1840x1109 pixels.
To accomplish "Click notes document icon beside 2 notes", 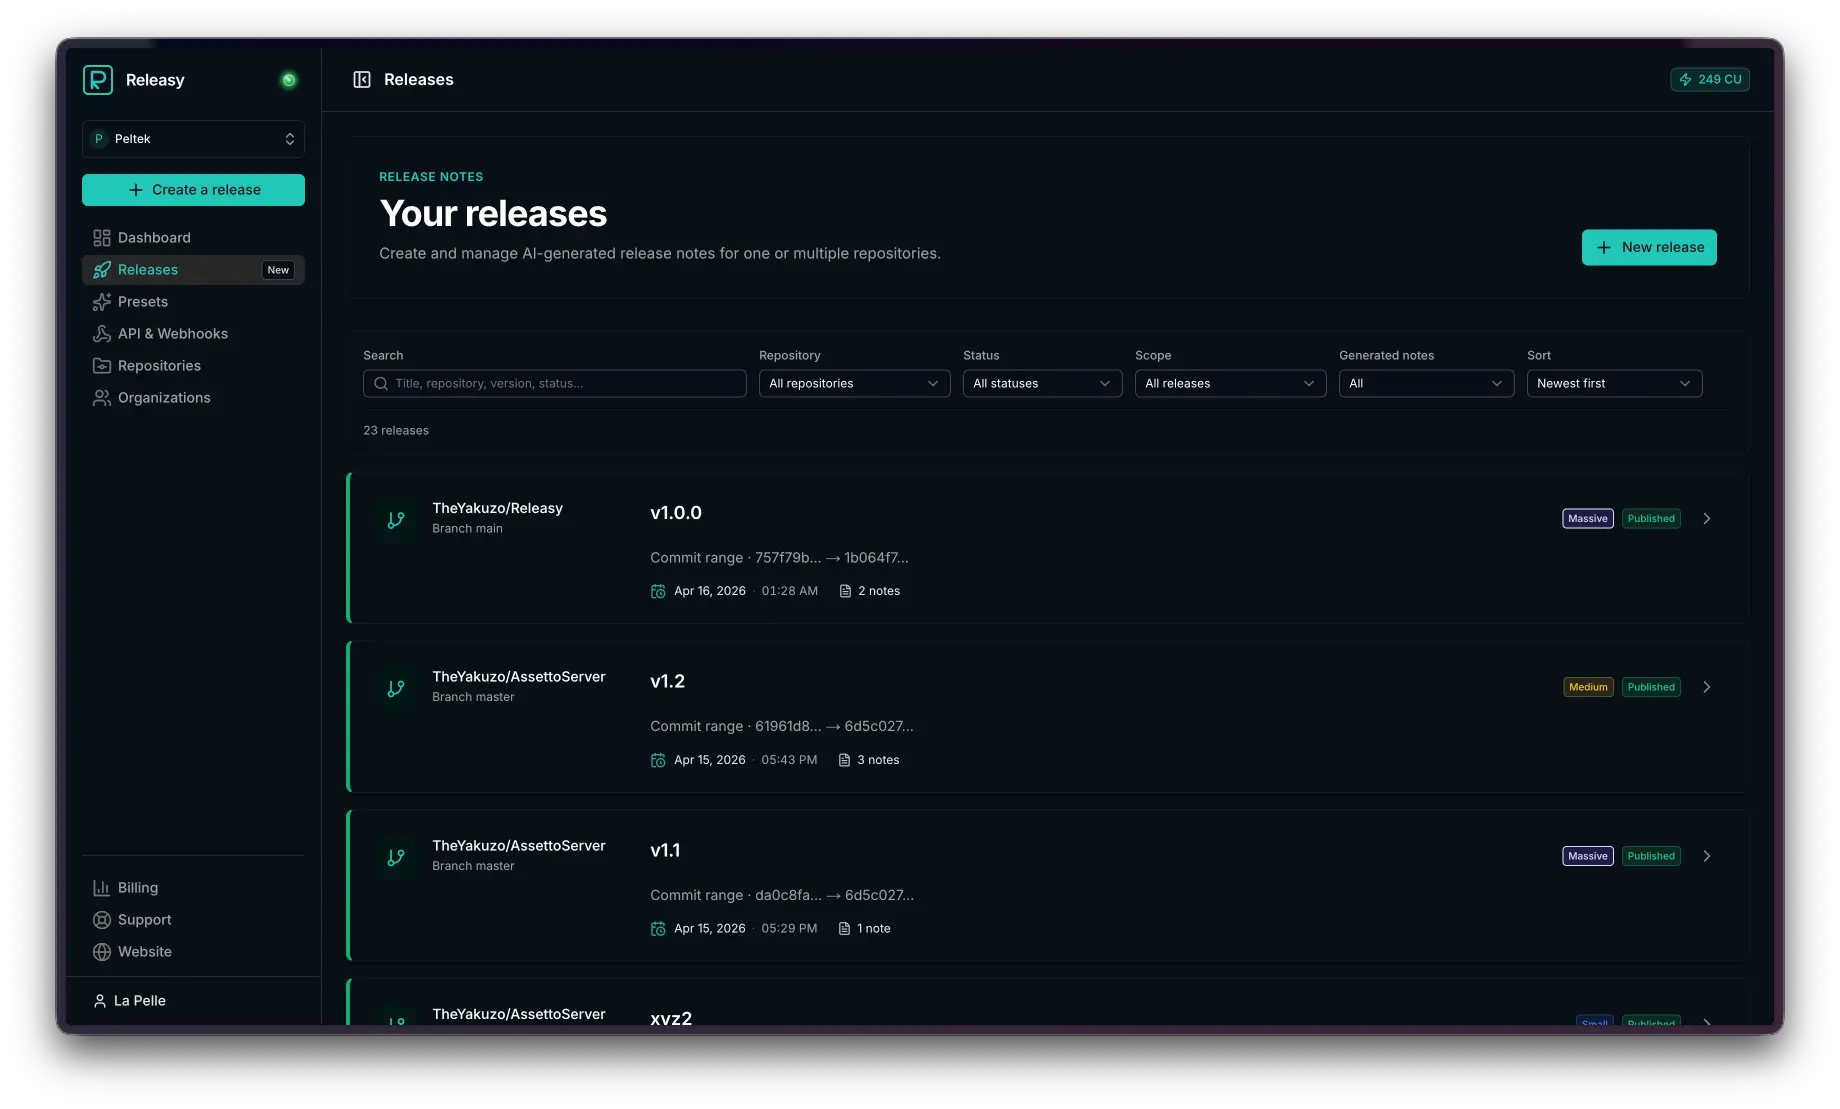I will click(x=845, y=592).
